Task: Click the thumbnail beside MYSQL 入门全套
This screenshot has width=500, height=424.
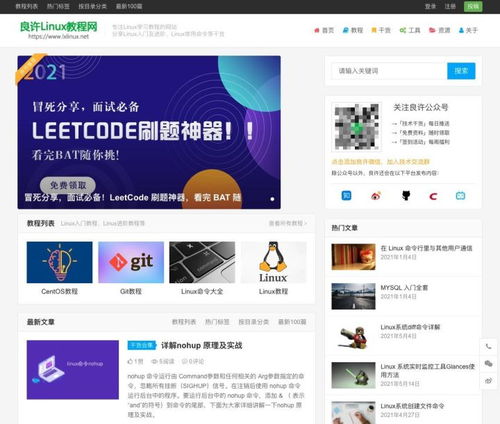Action: pos(353,296)
